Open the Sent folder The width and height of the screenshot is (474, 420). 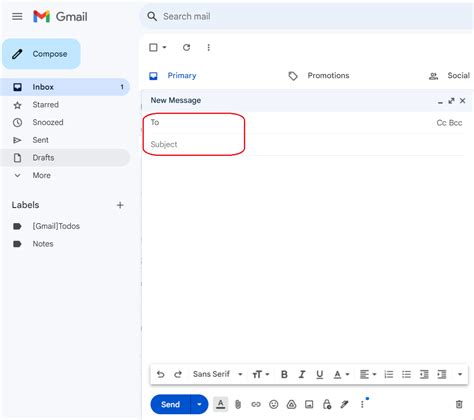tap(65, 140)
